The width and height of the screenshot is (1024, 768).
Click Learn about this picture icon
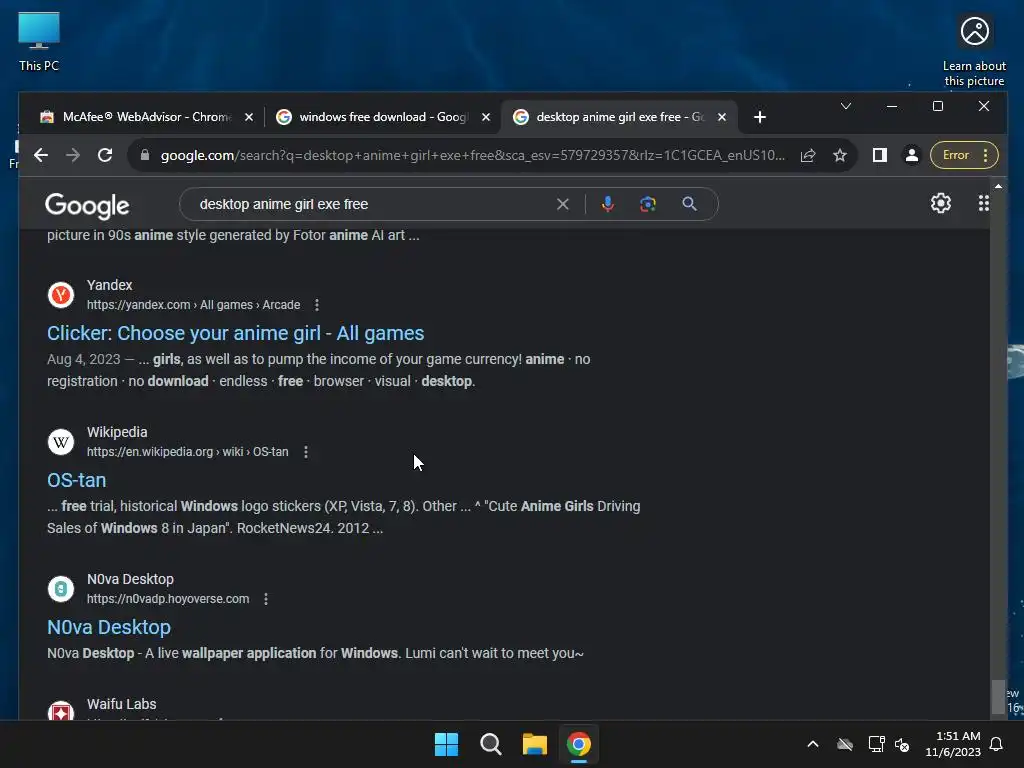click(x=974, y=51)
